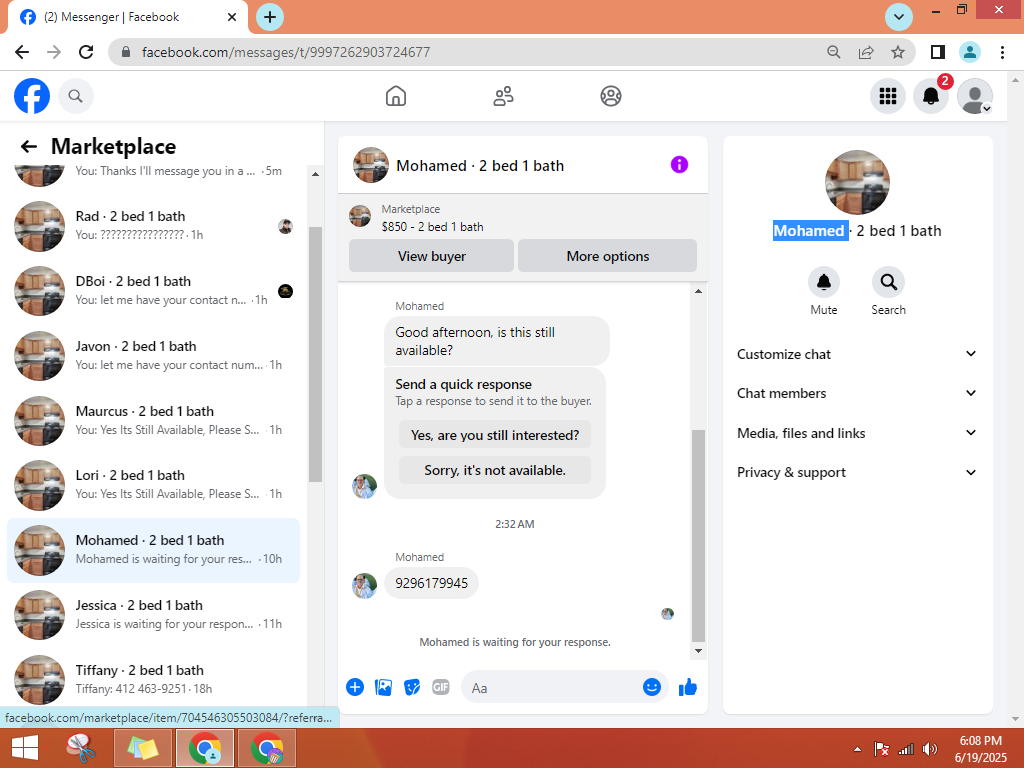Expand Customize chat section
The width and height of the screenshot is (1024, 768).
point(857,354)
